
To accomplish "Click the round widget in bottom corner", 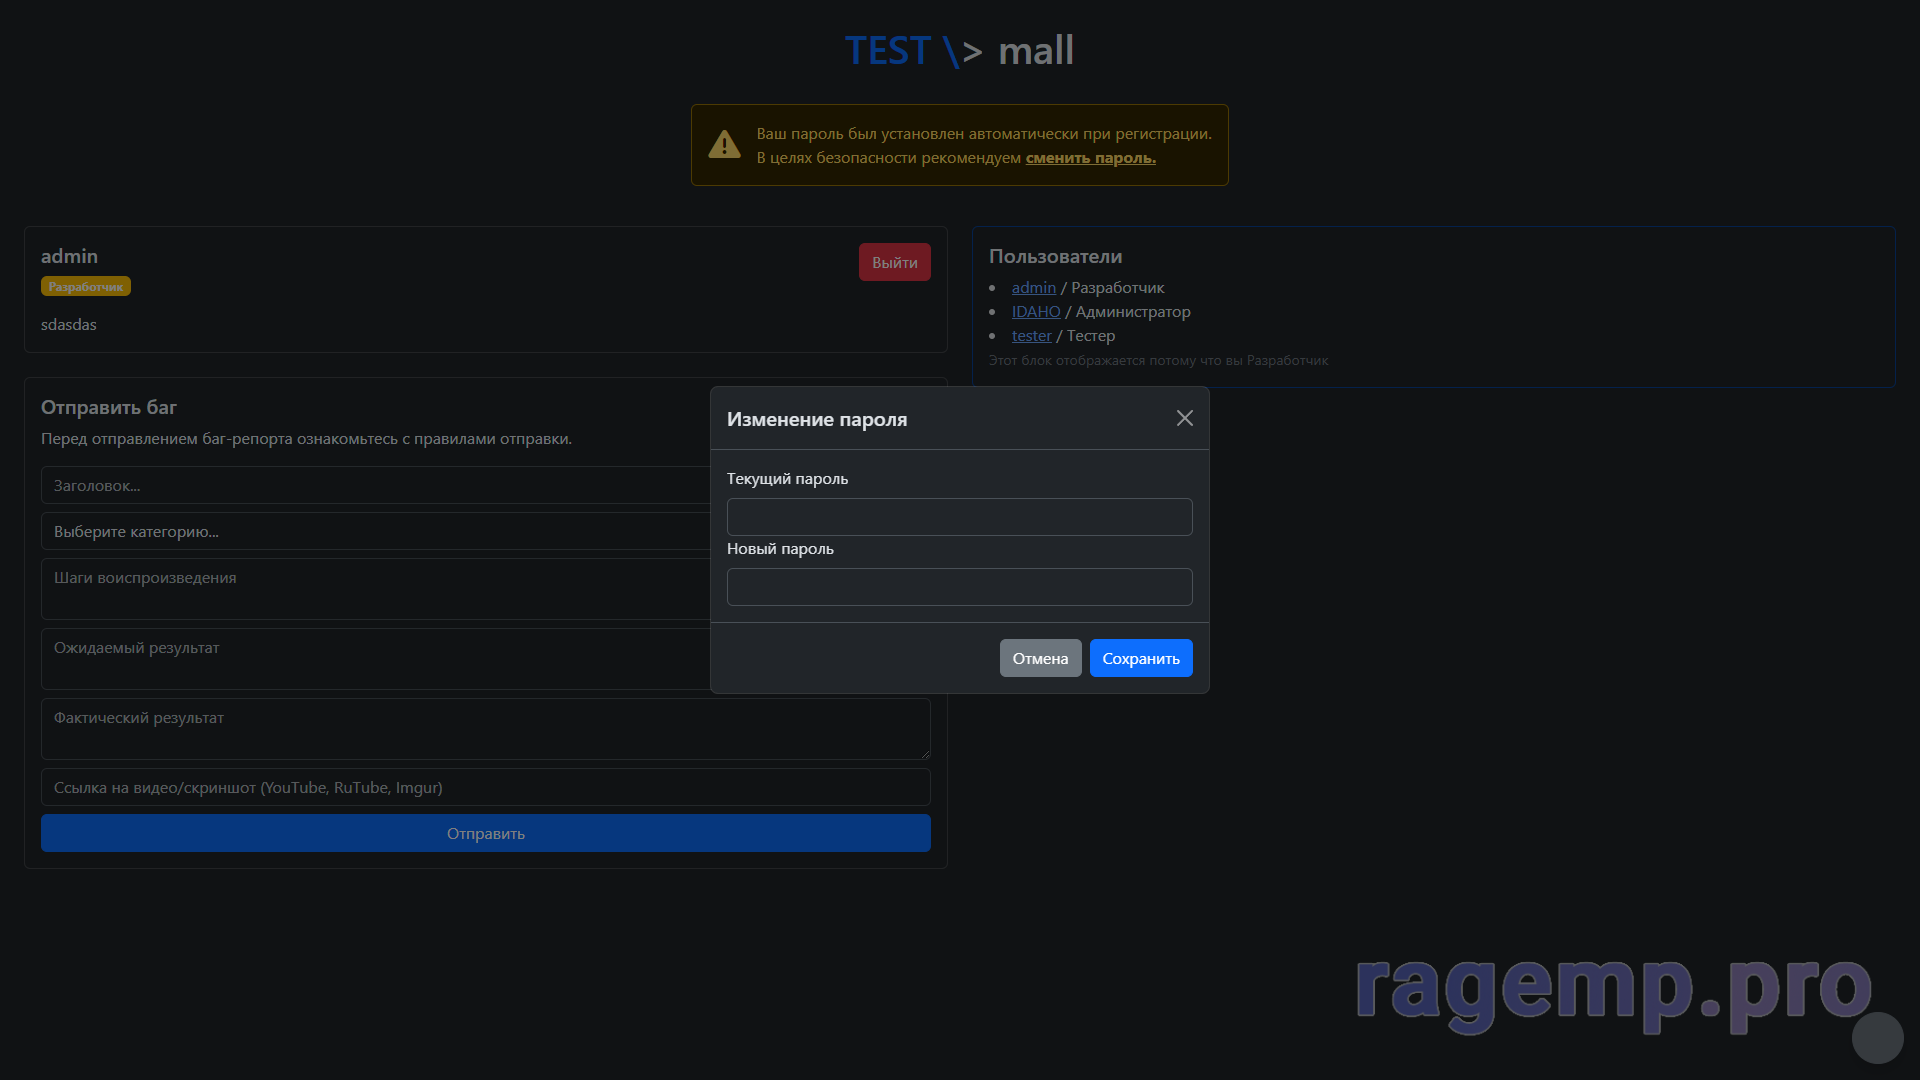I will click(1877, 1038).
